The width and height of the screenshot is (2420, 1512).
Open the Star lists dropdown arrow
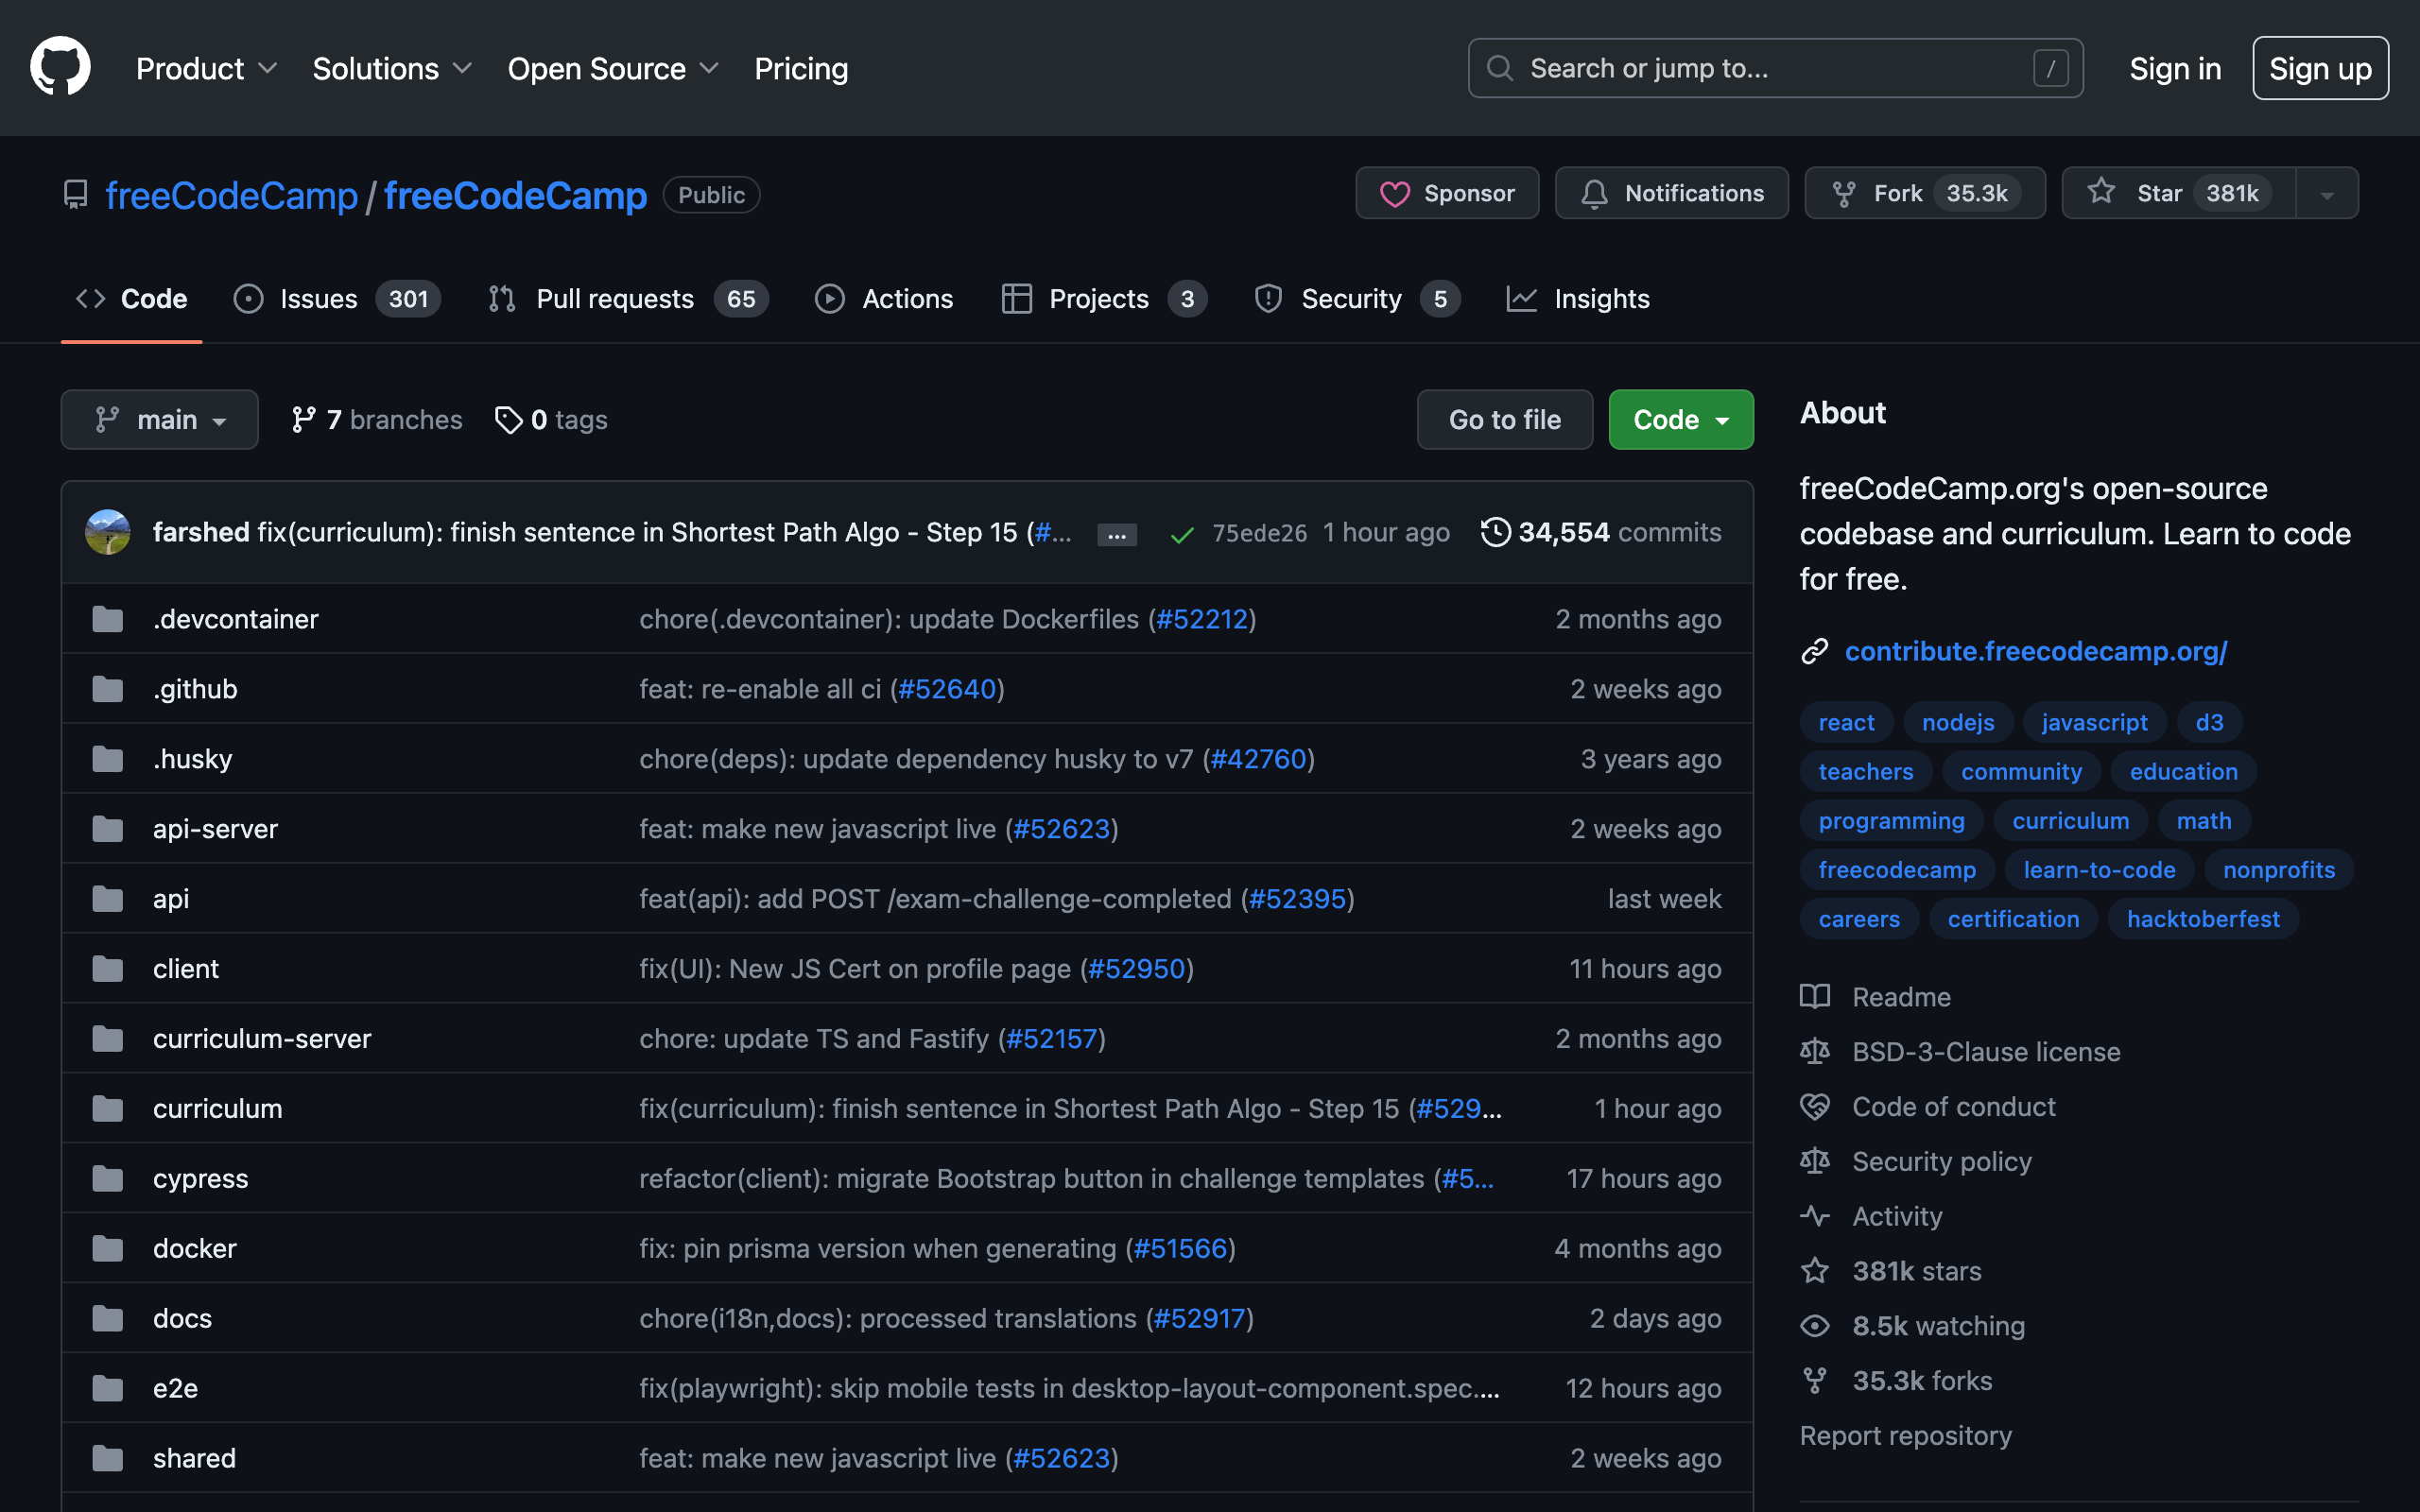pos(2327,194)
